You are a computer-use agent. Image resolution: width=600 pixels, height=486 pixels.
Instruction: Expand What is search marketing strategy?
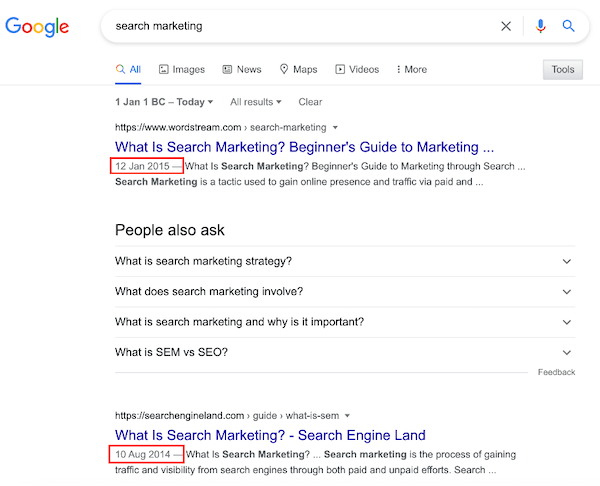(x=345, y=261)
